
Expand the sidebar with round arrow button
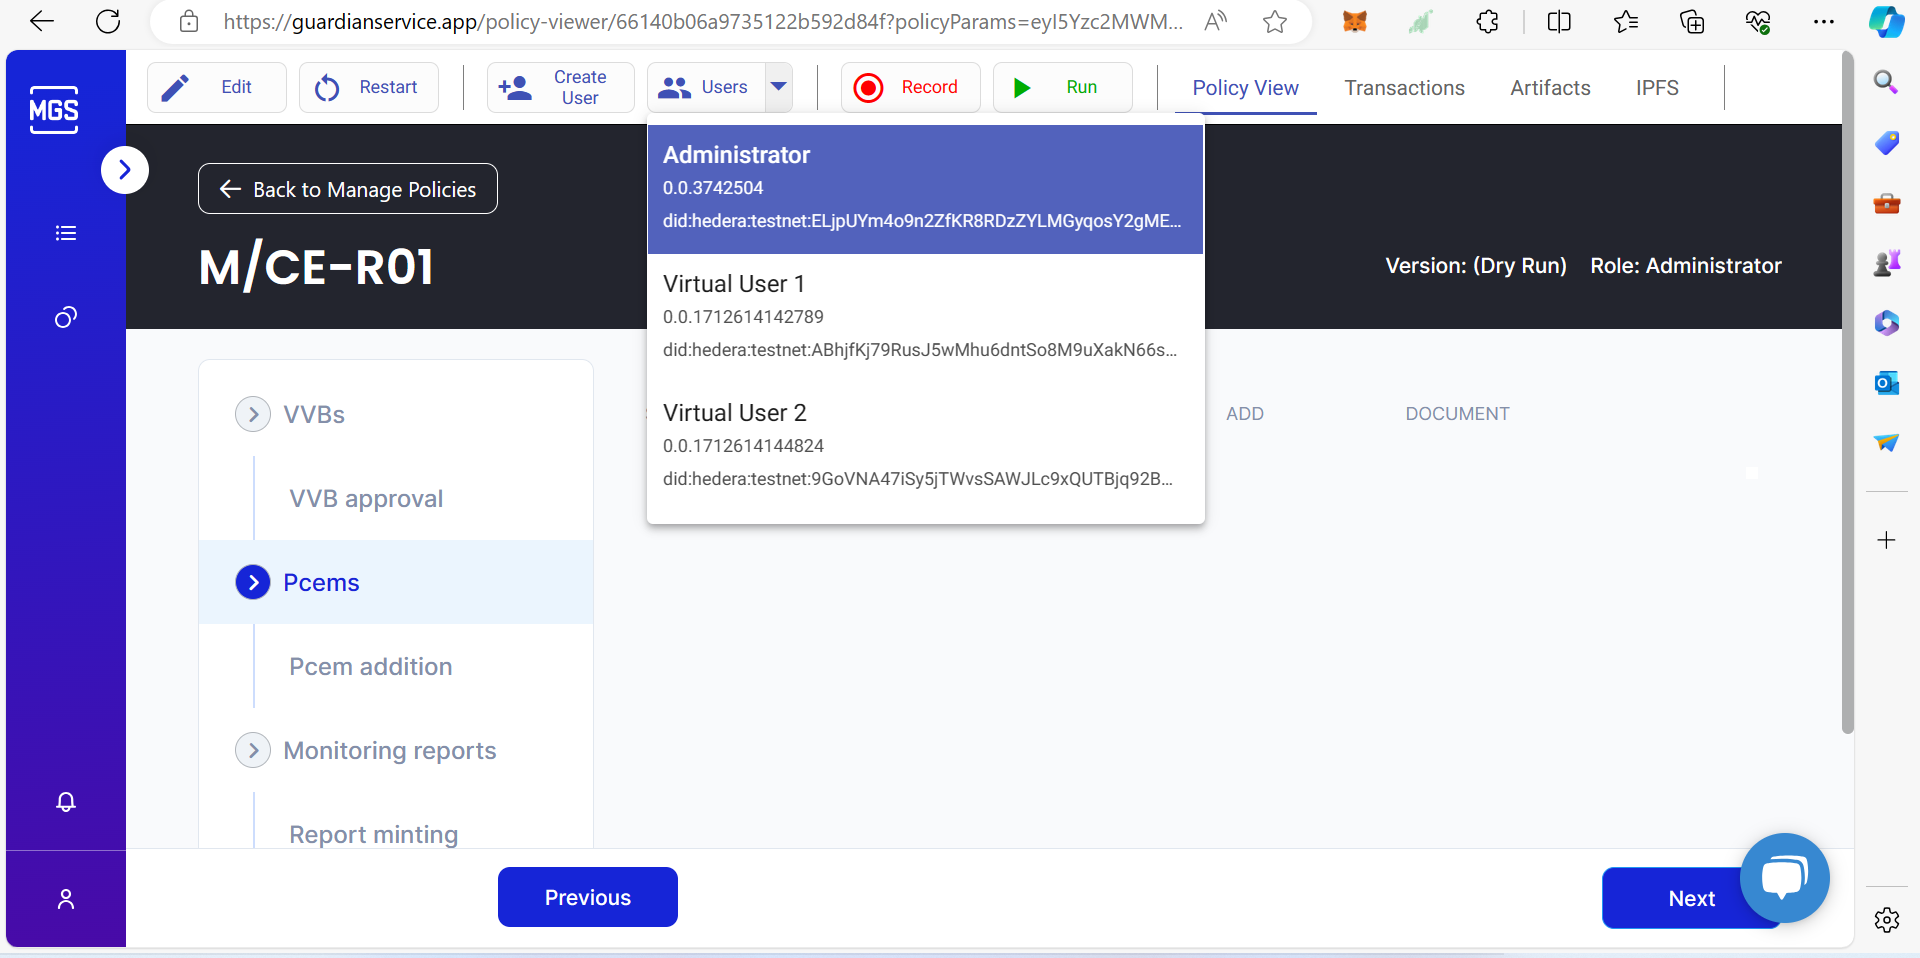coord(125,170)
